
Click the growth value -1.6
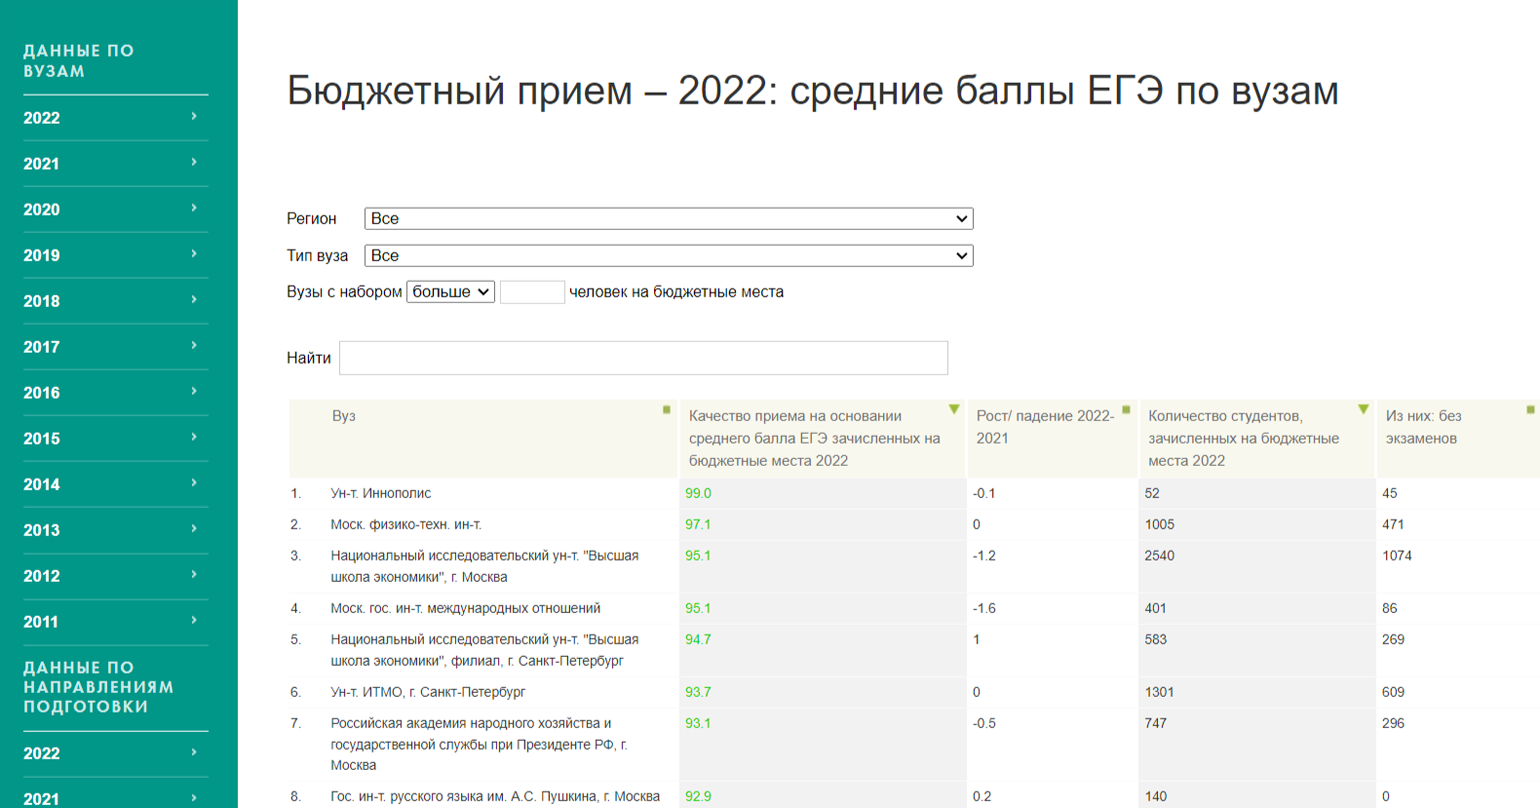[x=984, y=609]
